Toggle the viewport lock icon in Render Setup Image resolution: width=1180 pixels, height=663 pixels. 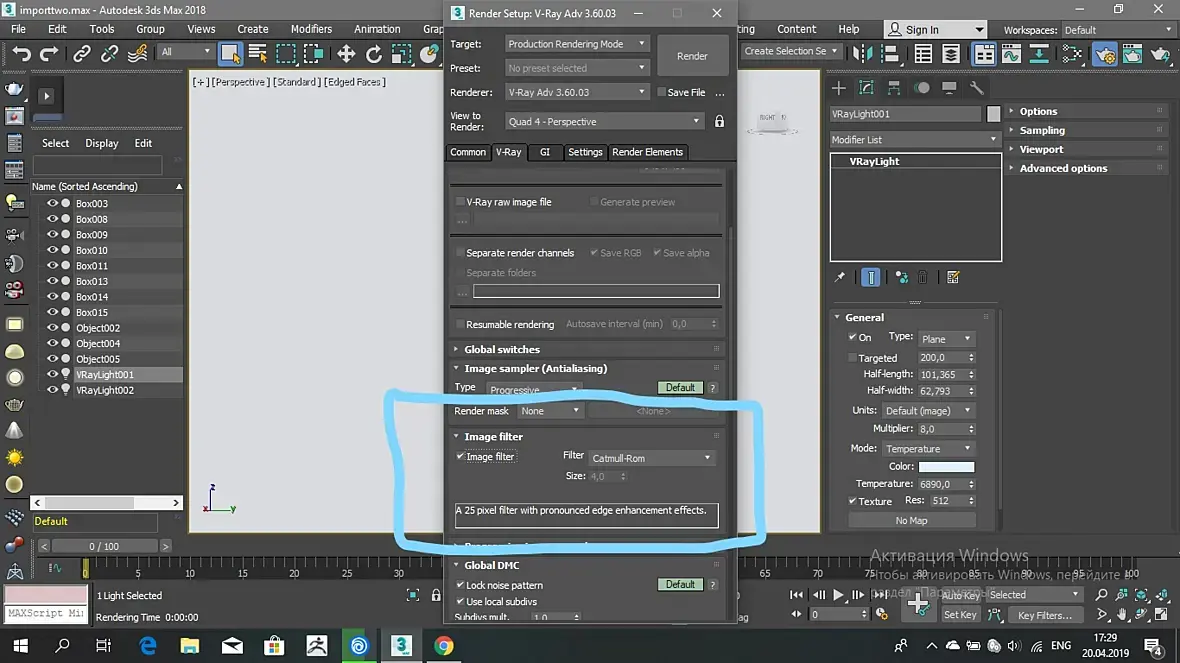pyautogui.click(x=719, y=121)
